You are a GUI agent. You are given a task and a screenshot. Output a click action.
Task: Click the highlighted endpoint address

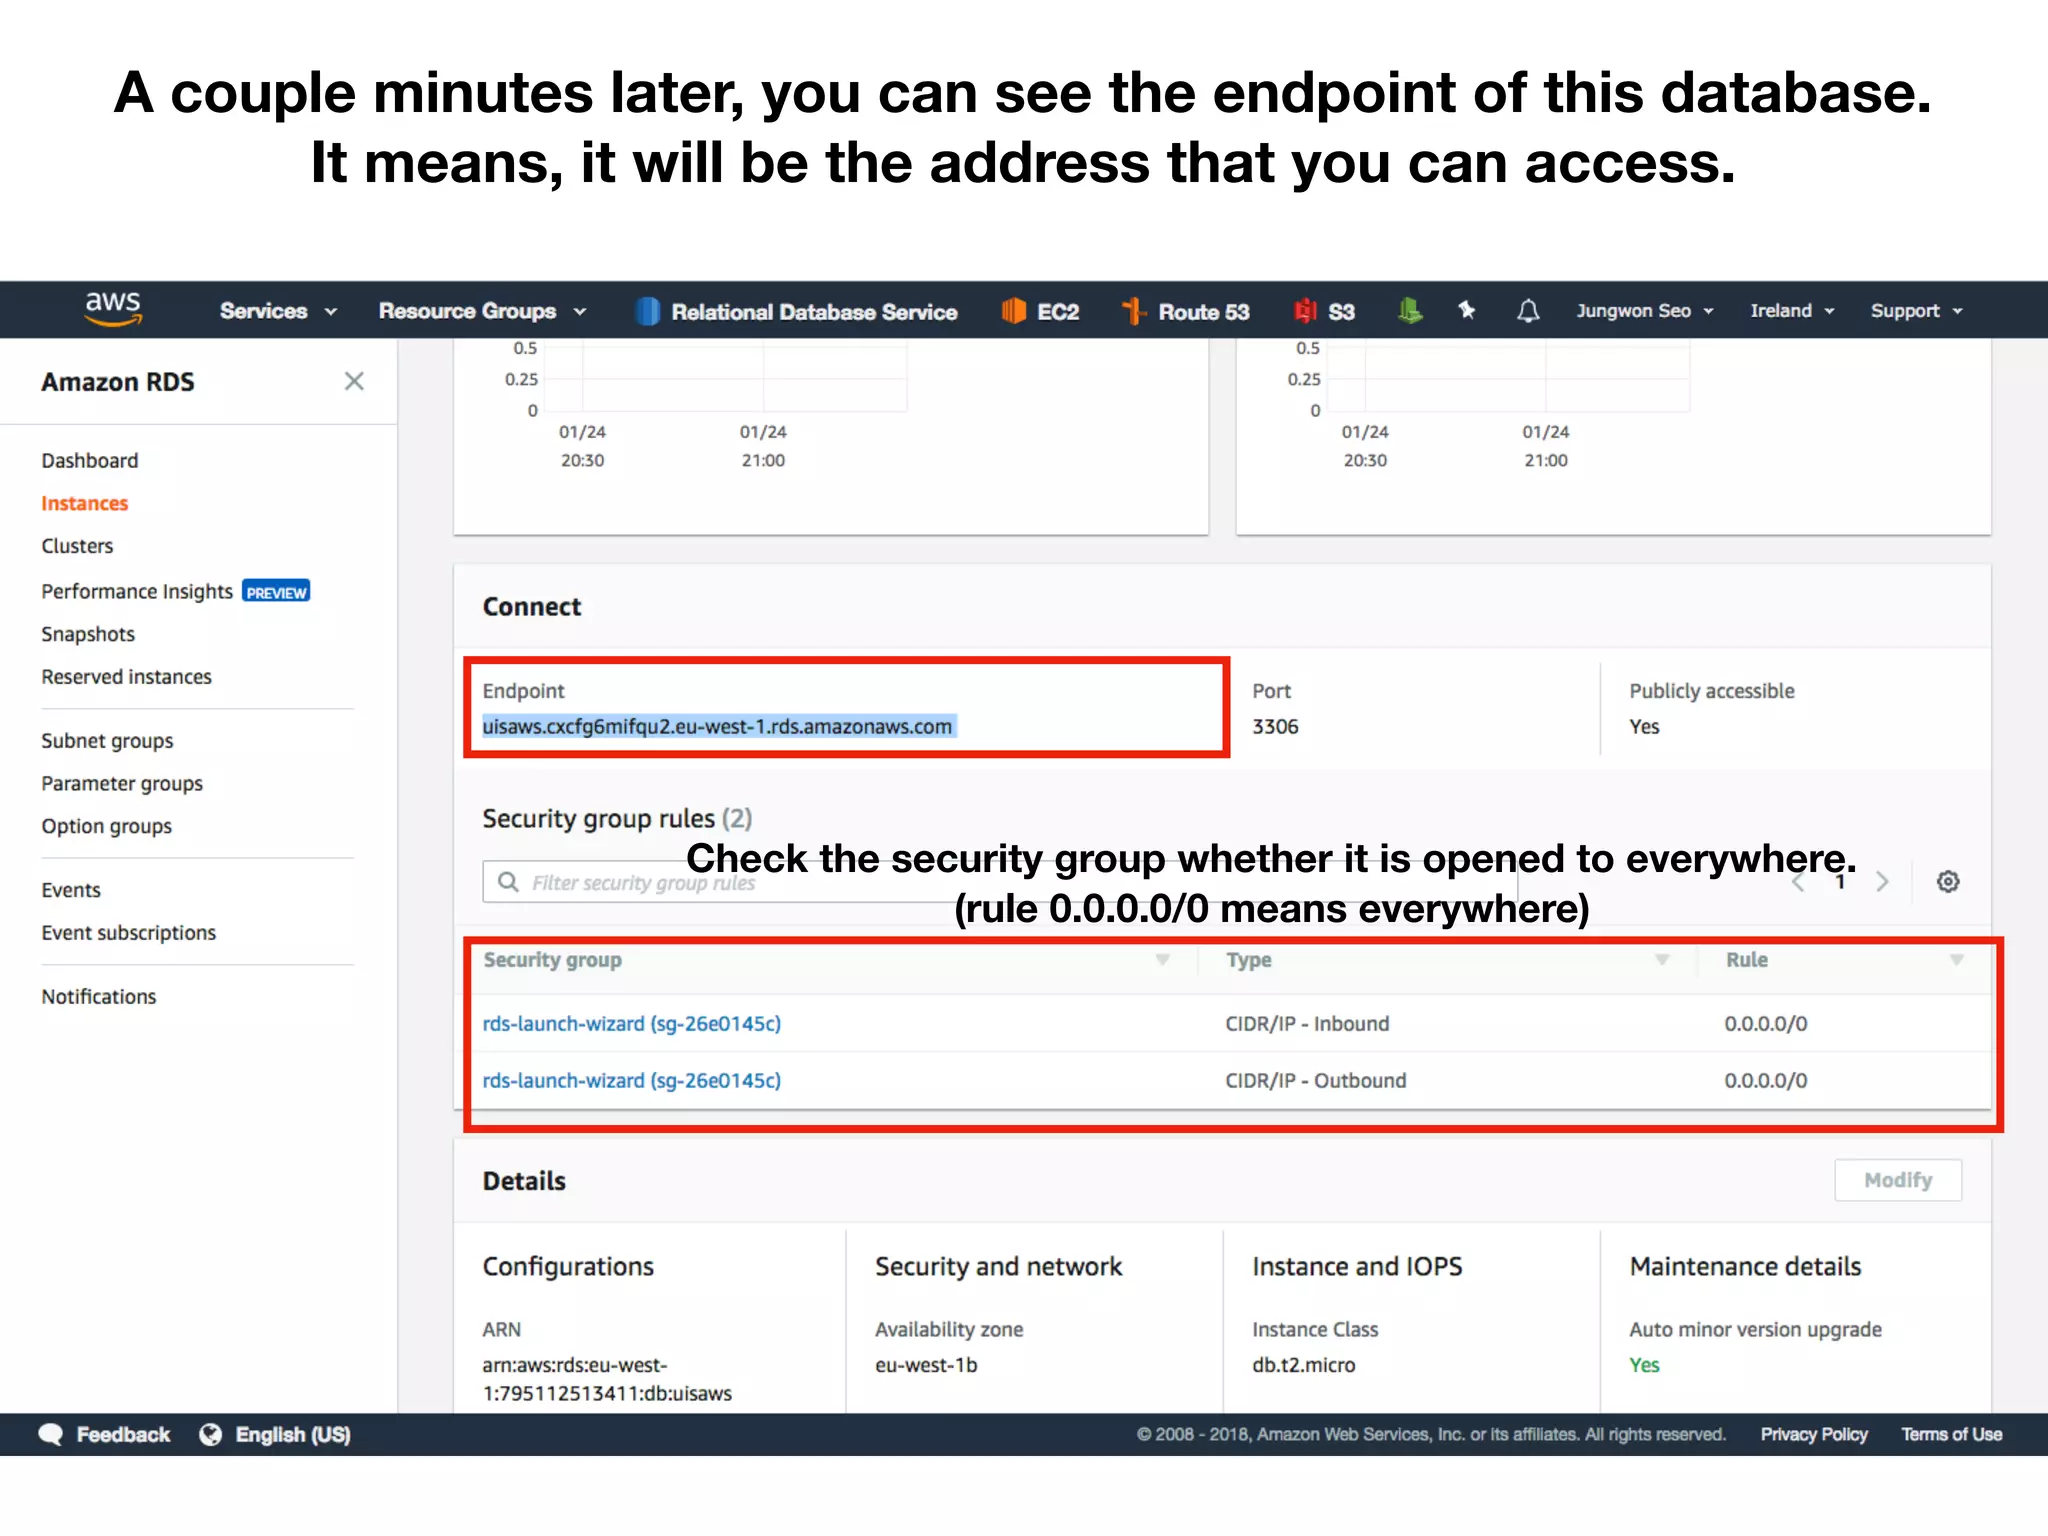tap(718, 726)
